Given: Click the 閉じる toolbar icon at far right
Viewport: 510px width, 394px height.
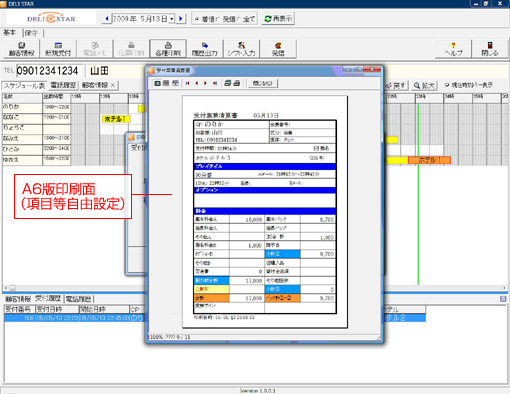Looking at the screenshot, I should coord(490,49).
